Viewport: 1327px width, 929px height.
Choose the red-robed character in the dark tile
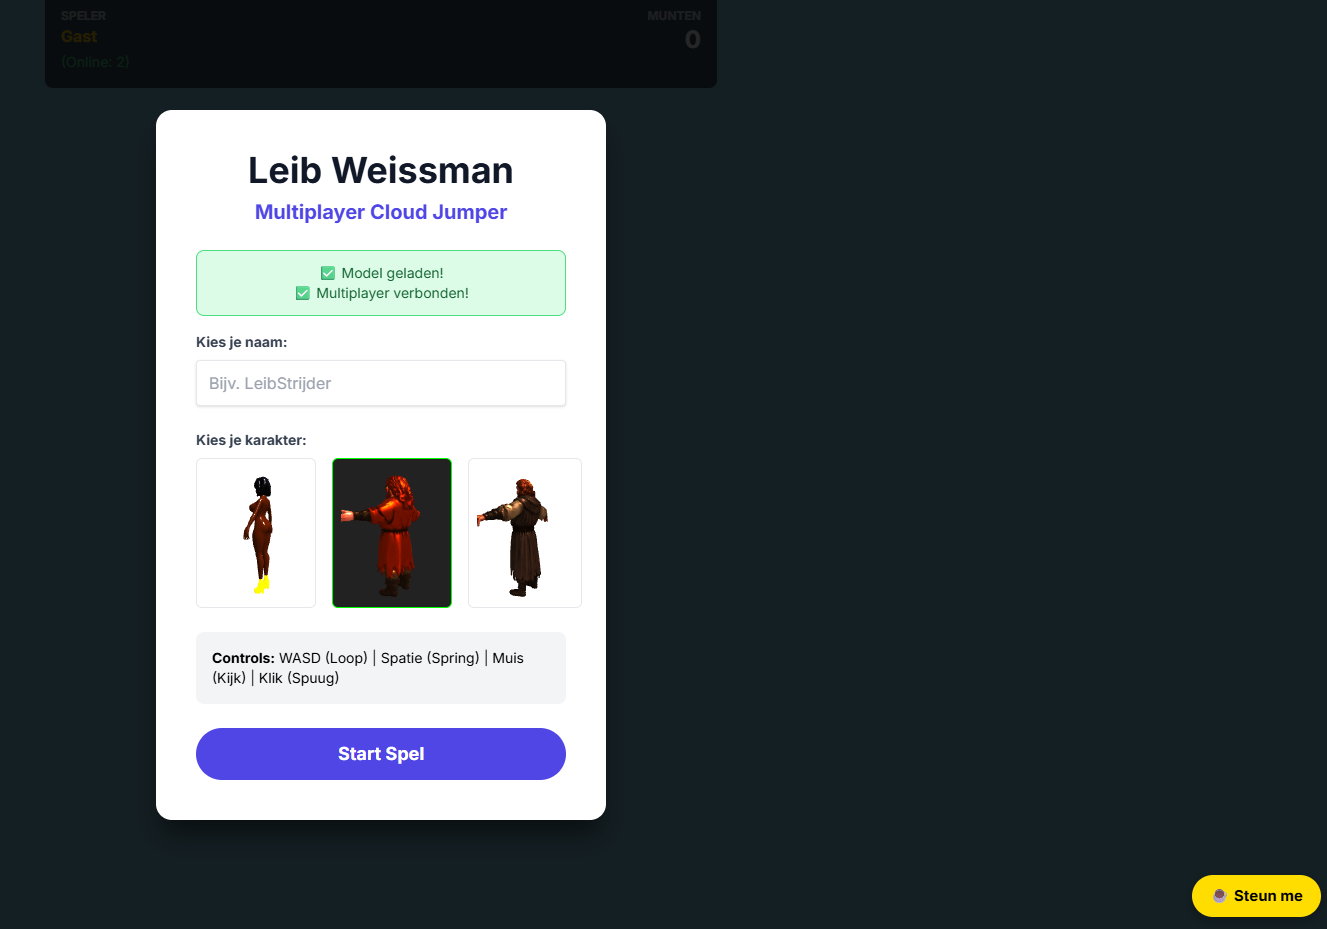tap(392, 533)
